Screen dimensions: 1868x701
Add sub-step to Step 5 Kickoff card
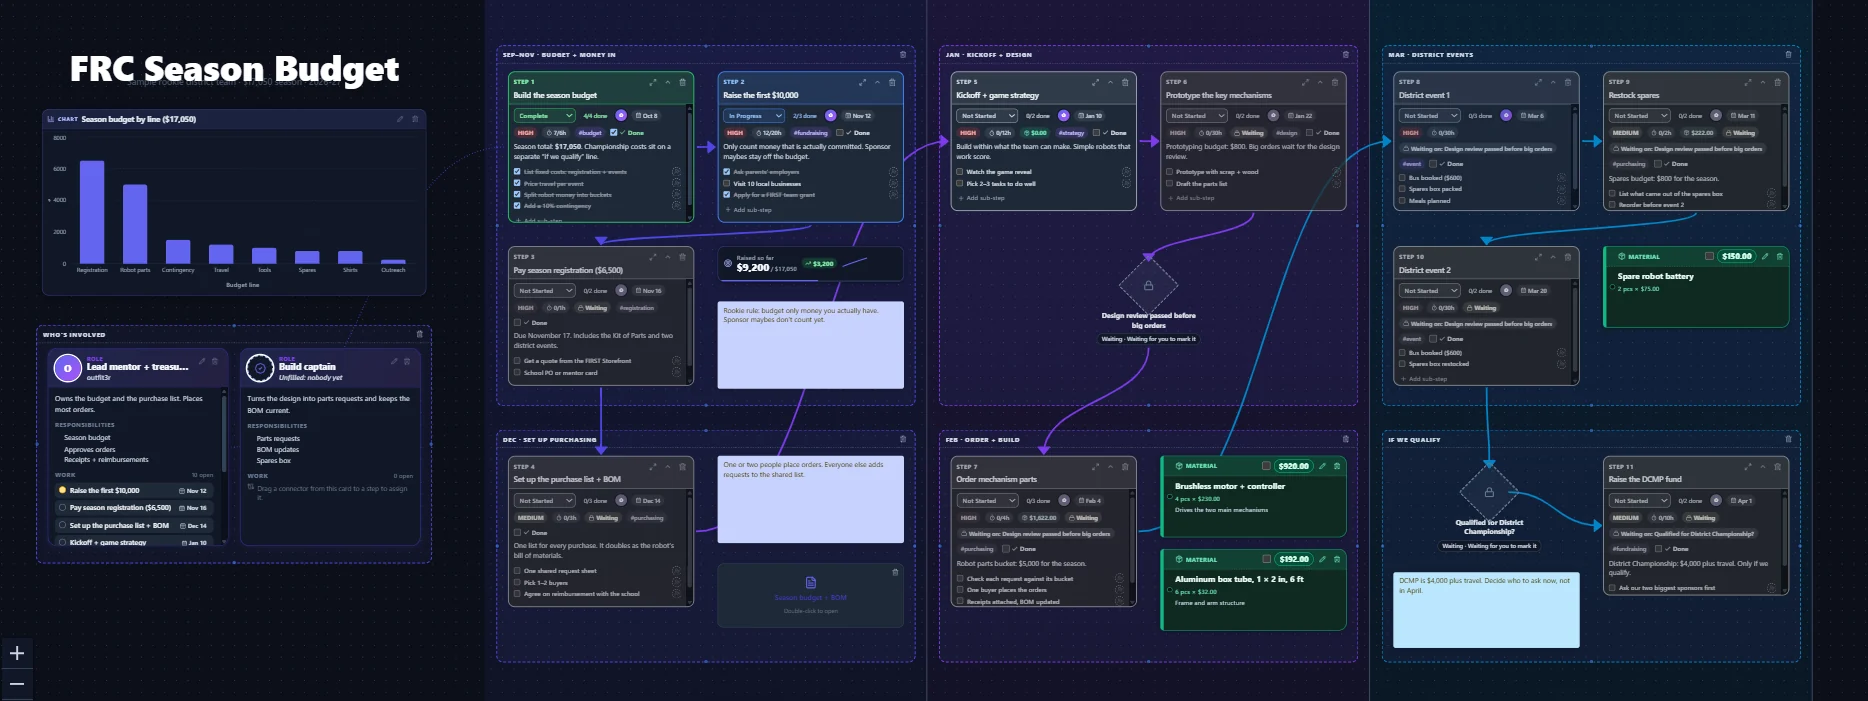(x=981, y=198)
